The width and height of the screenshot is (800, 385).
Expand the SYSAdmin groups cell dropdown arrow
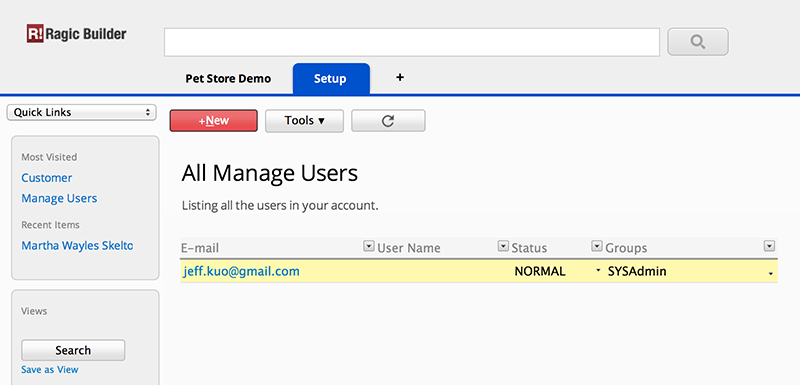[x=770, y=274]
